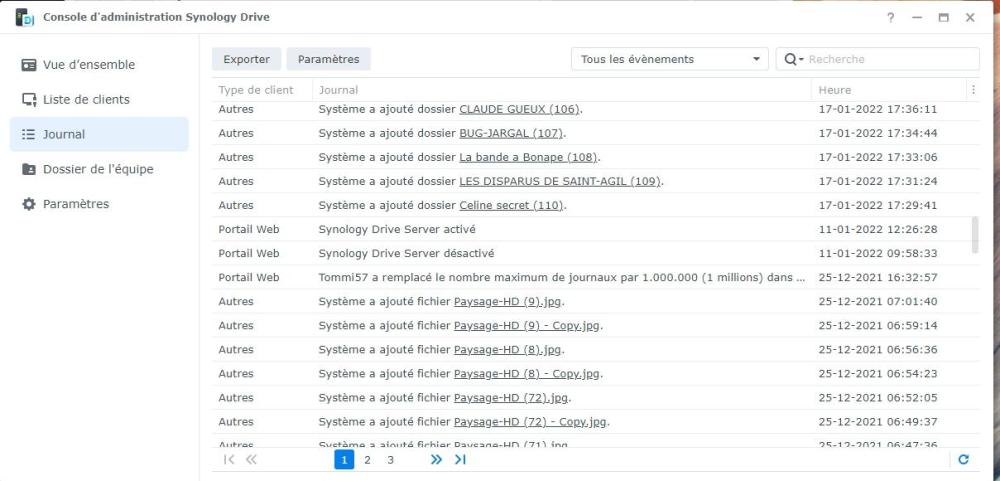The height and width of the screenshot is (481, 1000).
Task: Open Paysage-HD (72) - Copy.jpg link
Action: [x=530, y=422]
